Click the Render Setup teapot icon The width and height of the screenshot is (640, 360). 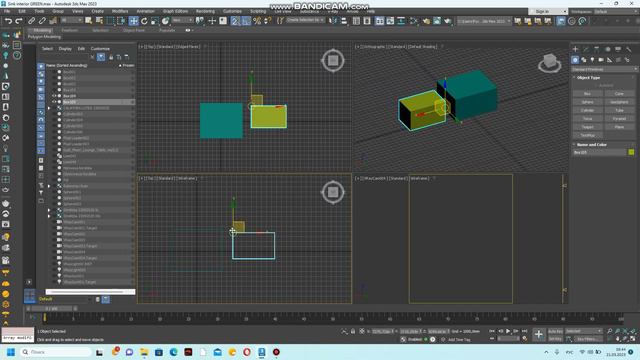[426, 21]
